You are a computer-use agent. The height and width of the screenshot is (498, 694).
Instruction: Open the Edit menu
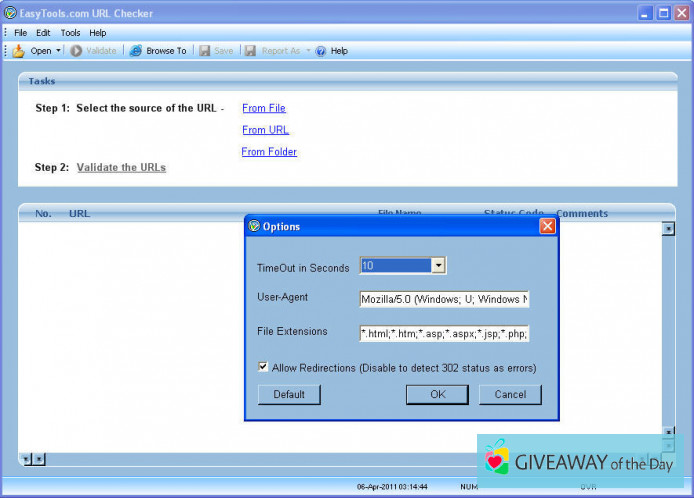[43, 33]
